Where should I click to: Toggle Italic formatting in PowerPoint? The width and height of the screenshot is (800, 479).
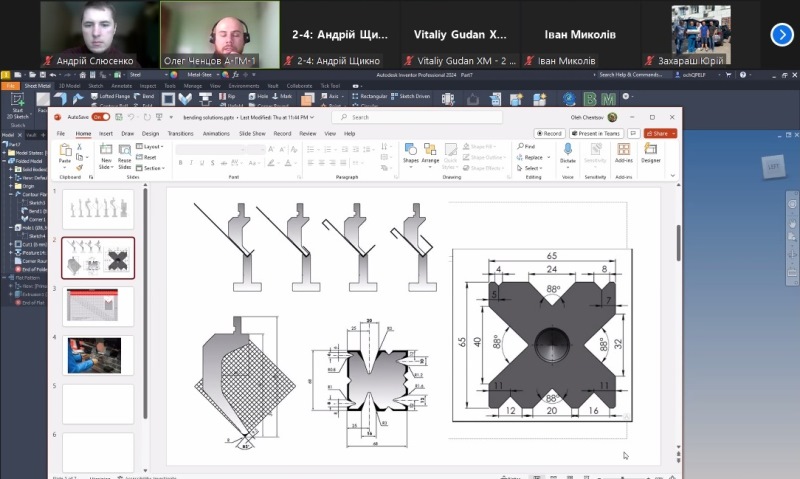pos(191,163)
